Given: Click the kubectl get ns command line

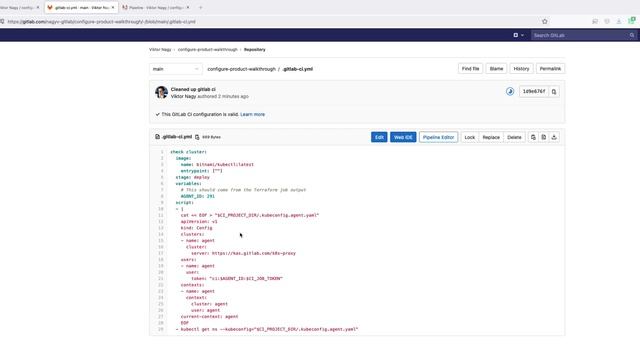Looking at the screenshot, I should click(267, 329).
